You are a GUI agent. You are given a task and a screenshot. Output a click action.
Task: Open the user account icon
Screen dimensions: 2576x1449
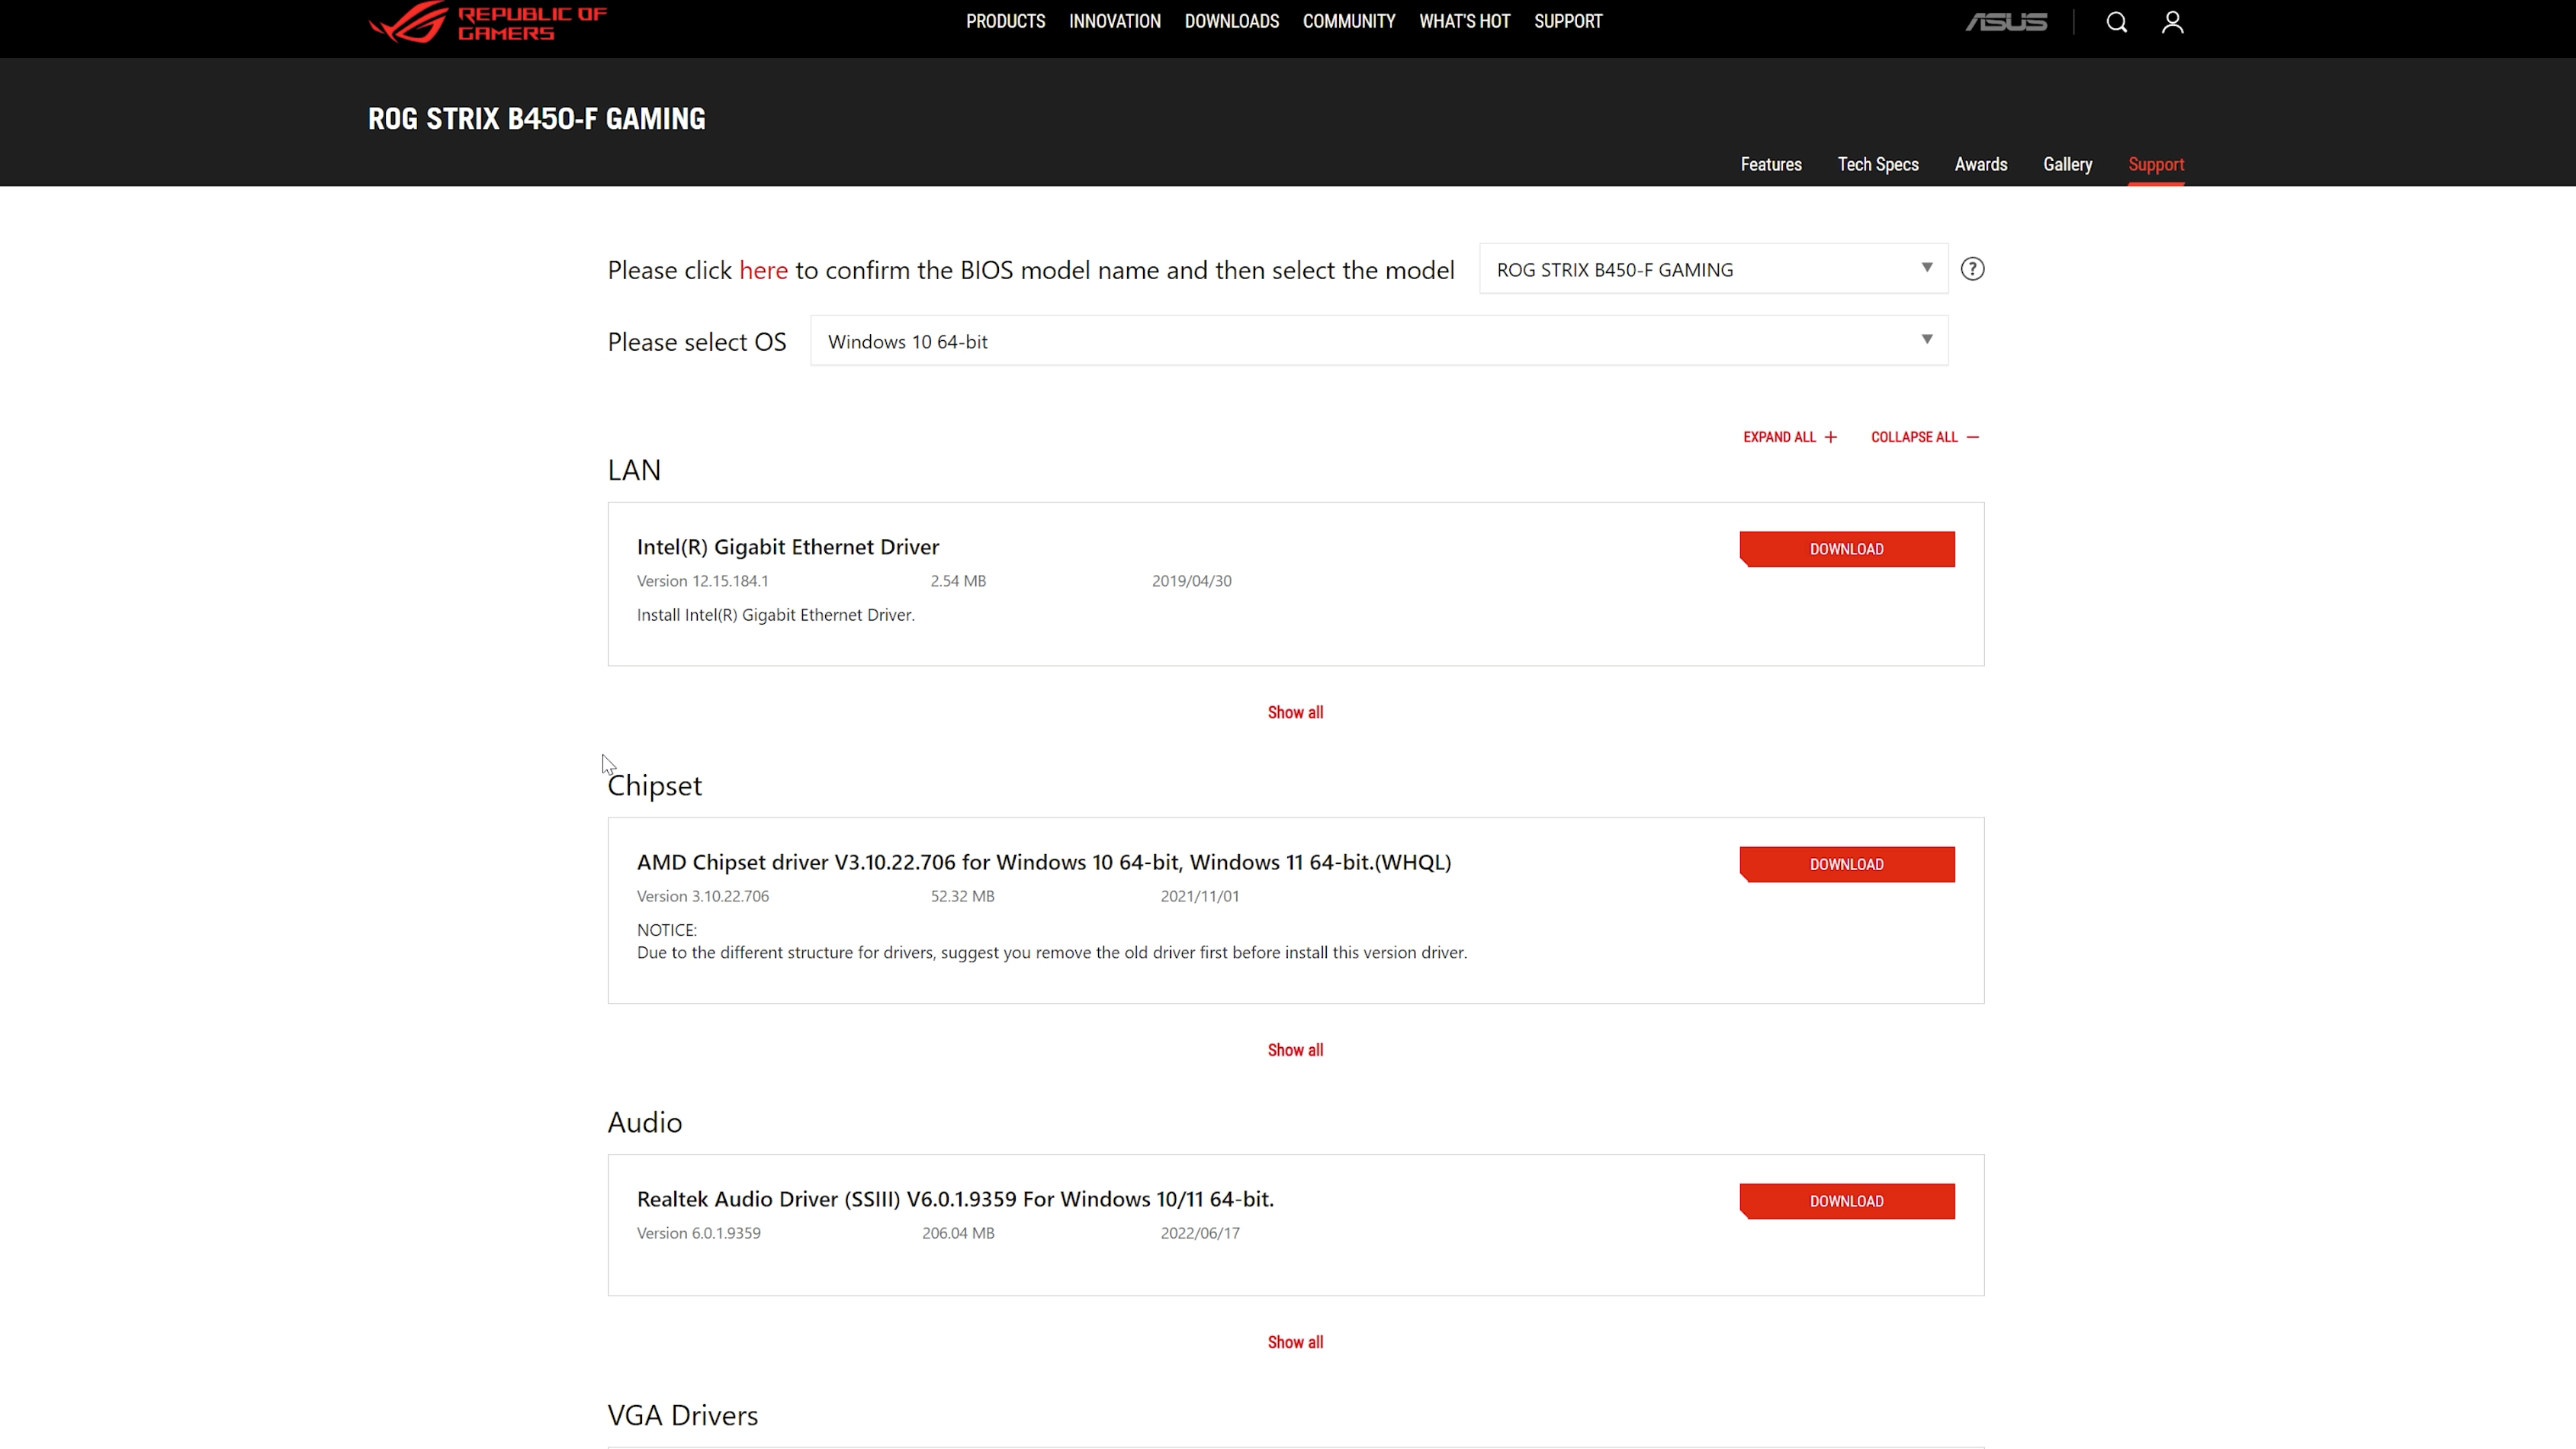click(2172, 22)
